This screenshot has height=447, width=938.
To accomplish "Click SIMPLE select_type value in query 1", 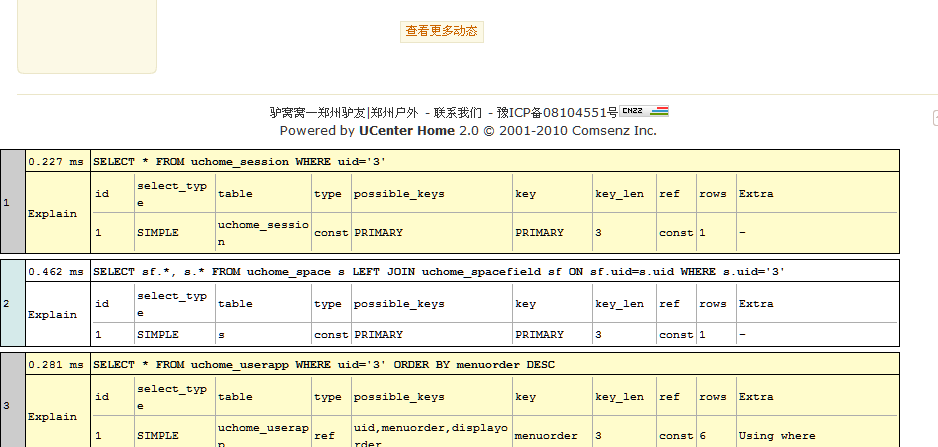I will click(158, 233).
